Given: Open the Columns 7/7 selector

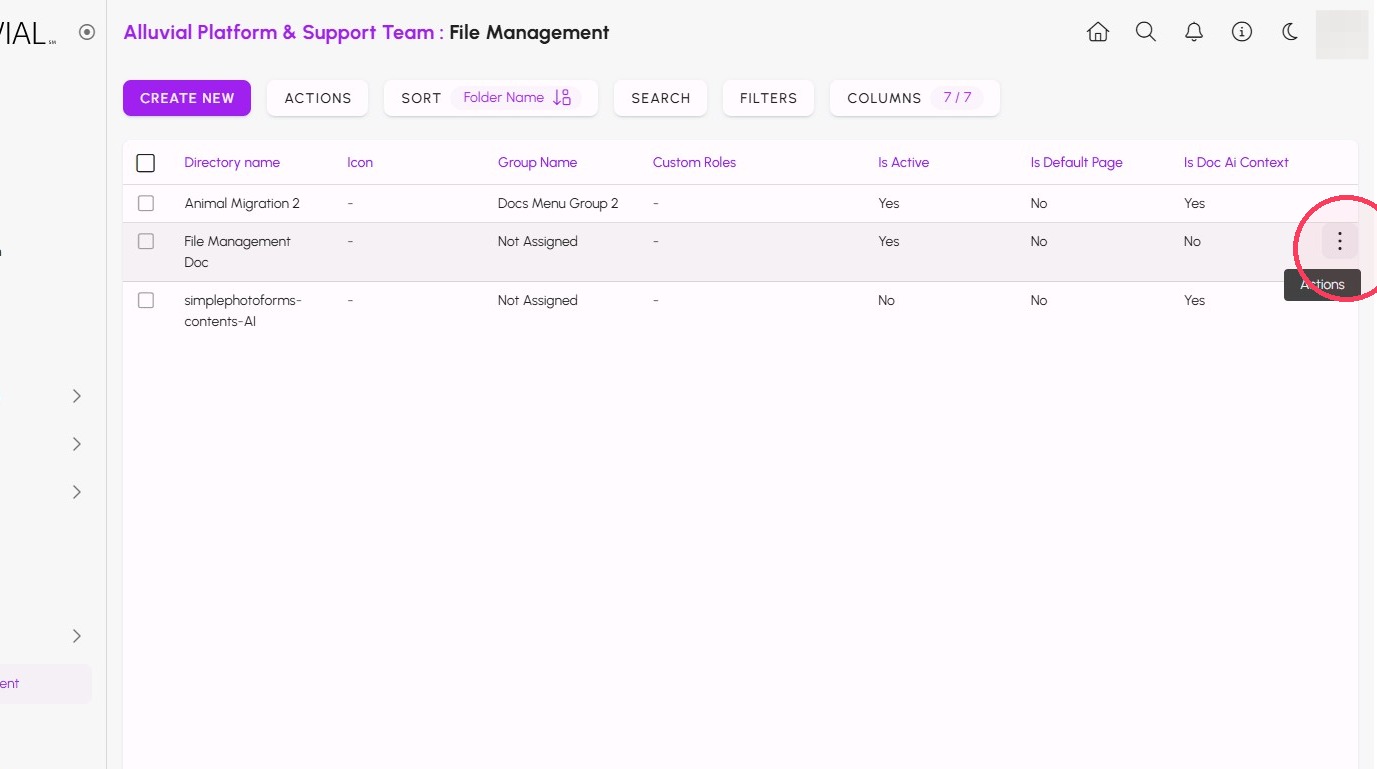Looking at the screenshot, I should coord(915,98).
